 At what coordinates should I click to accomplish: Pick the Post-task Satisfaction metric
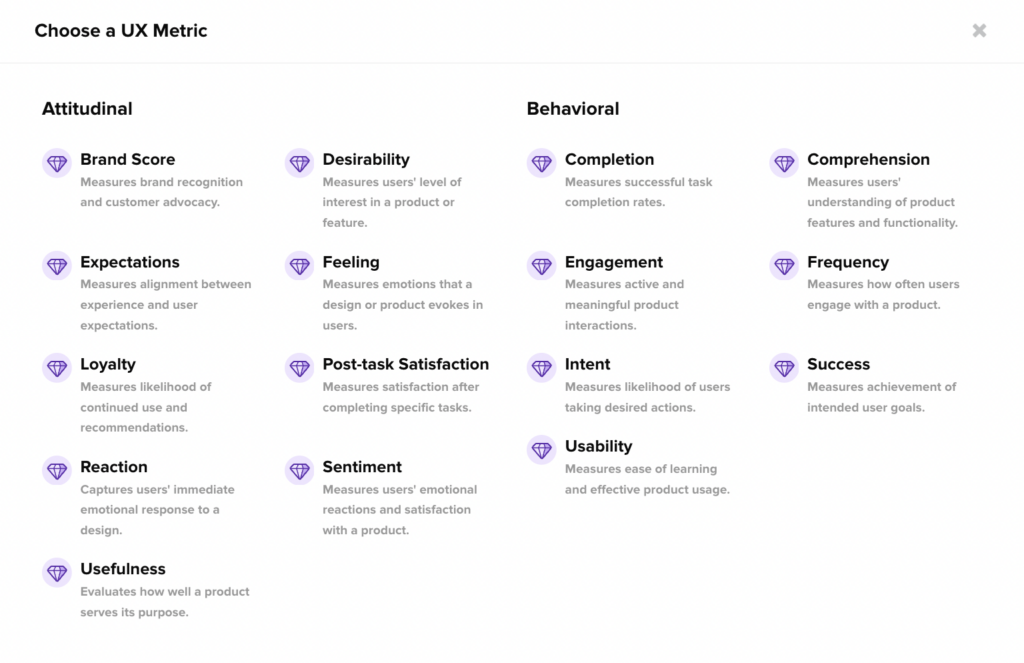(405, 364)
